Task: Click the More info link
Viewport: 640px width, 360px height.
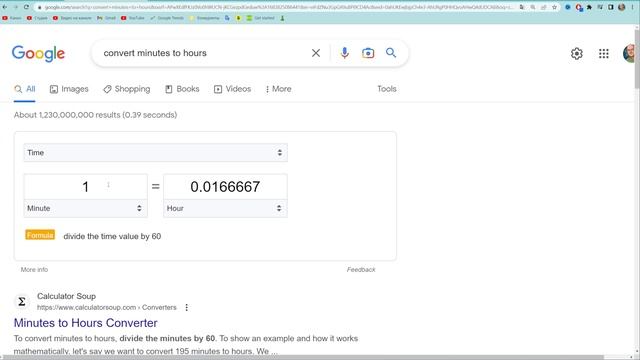Action: [x=34, y=269]
